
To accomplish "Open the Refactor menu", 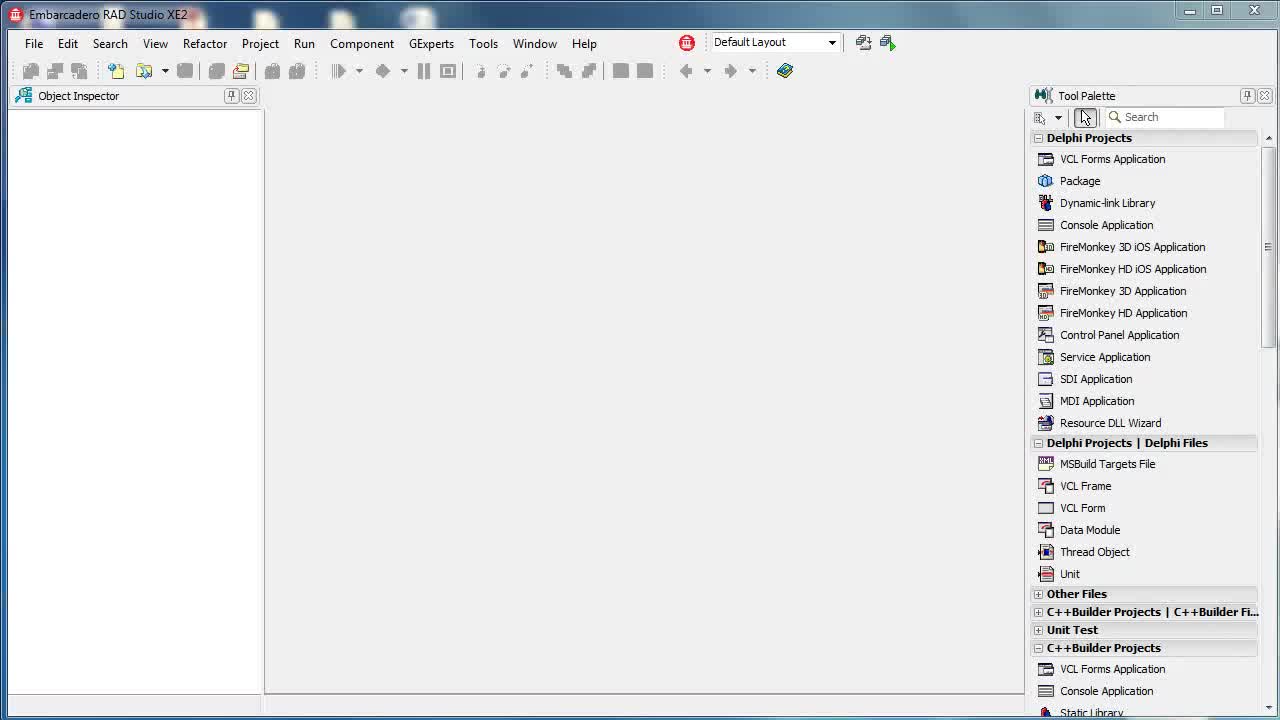I will coord(205,44).
